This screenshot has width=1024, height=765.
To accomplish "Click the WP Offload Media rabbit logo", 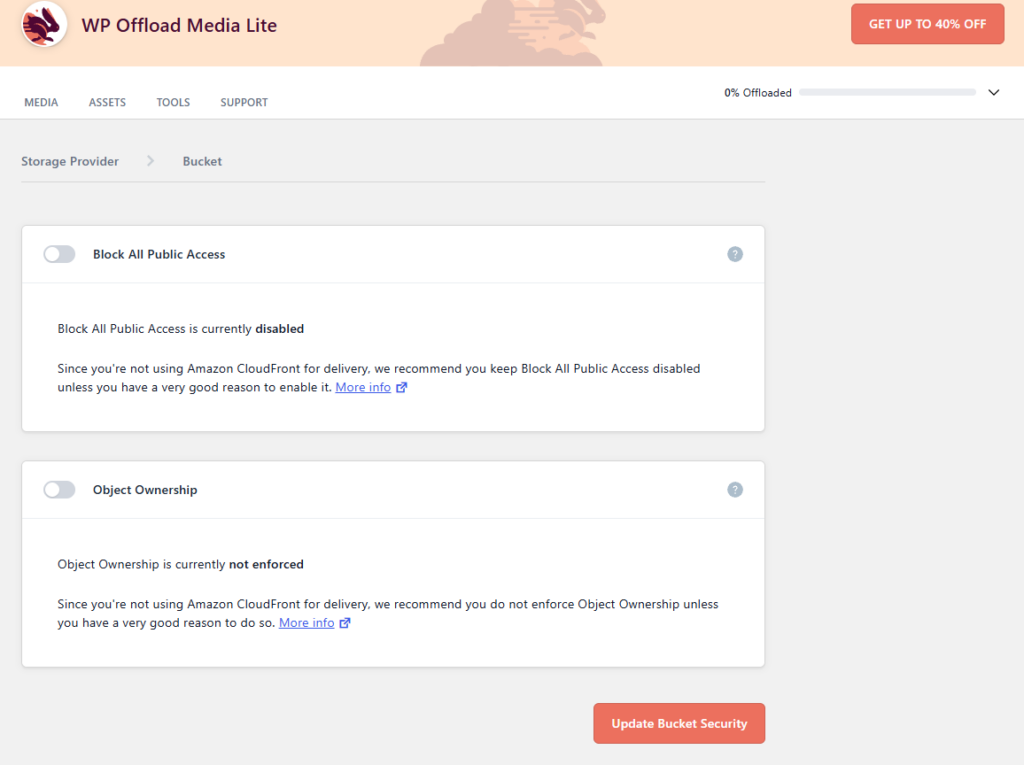I will click(x=44, y=24).
